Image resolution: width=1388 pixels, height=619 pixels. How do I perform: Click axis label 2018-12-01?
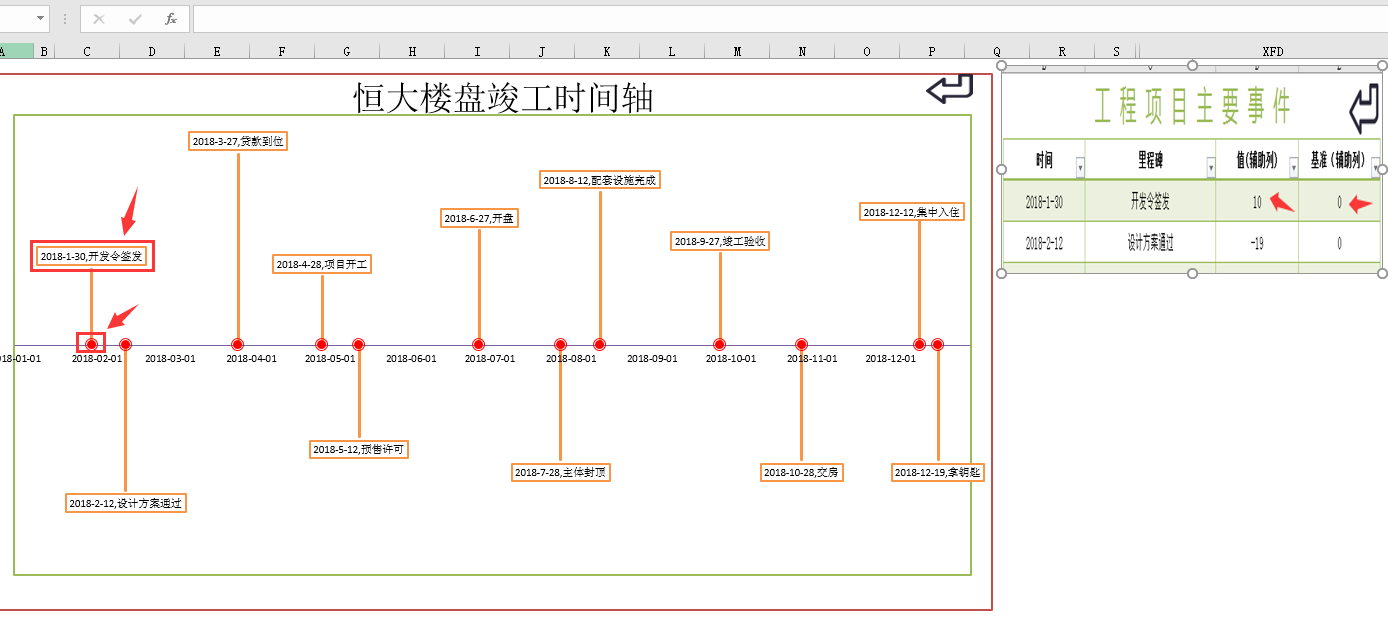click(x=890, y=359)
